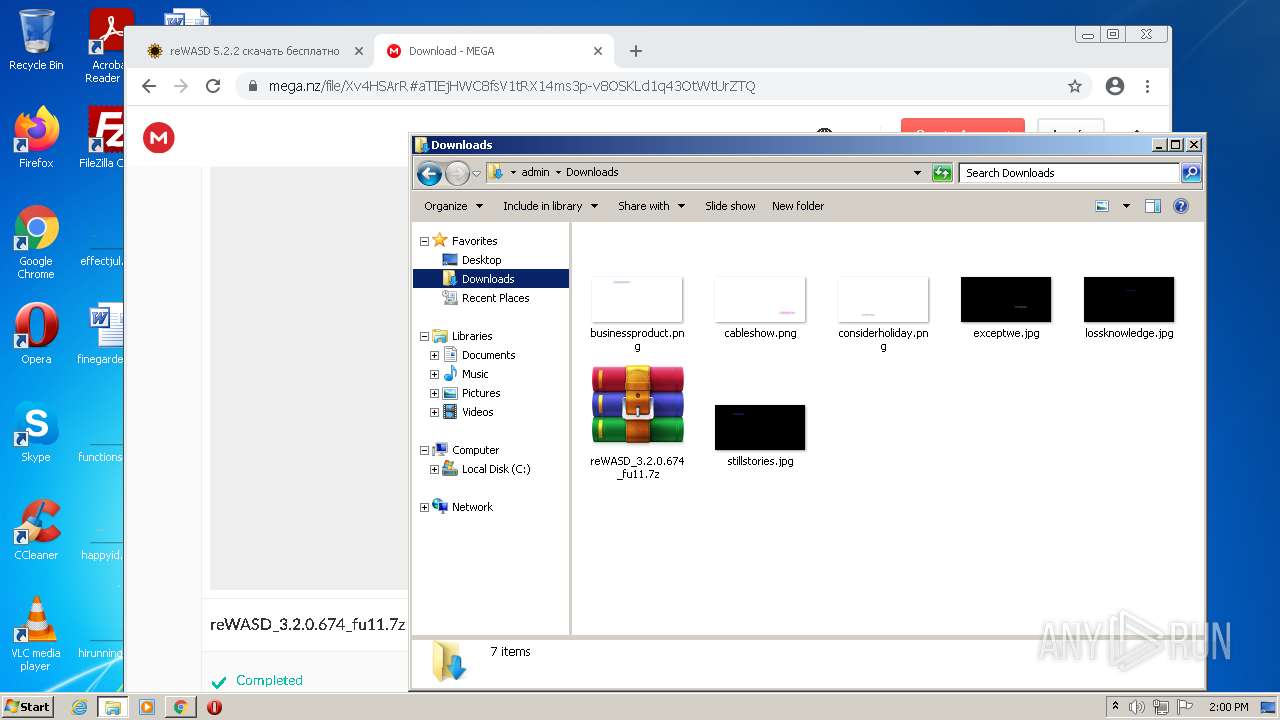Open the Organize menu
1280x720 pixels.
pyautogui.click(x=453, y=206)
